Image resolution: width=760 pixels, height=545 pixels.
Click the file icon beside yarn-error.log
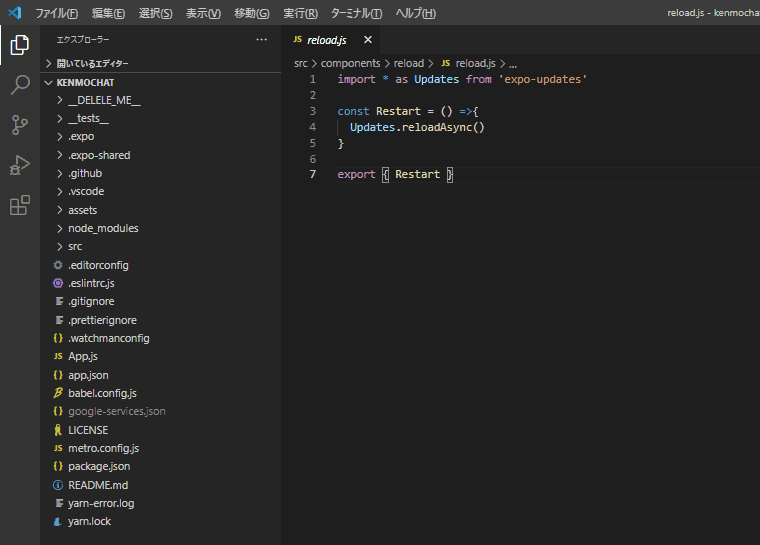[x=59, y=503]
